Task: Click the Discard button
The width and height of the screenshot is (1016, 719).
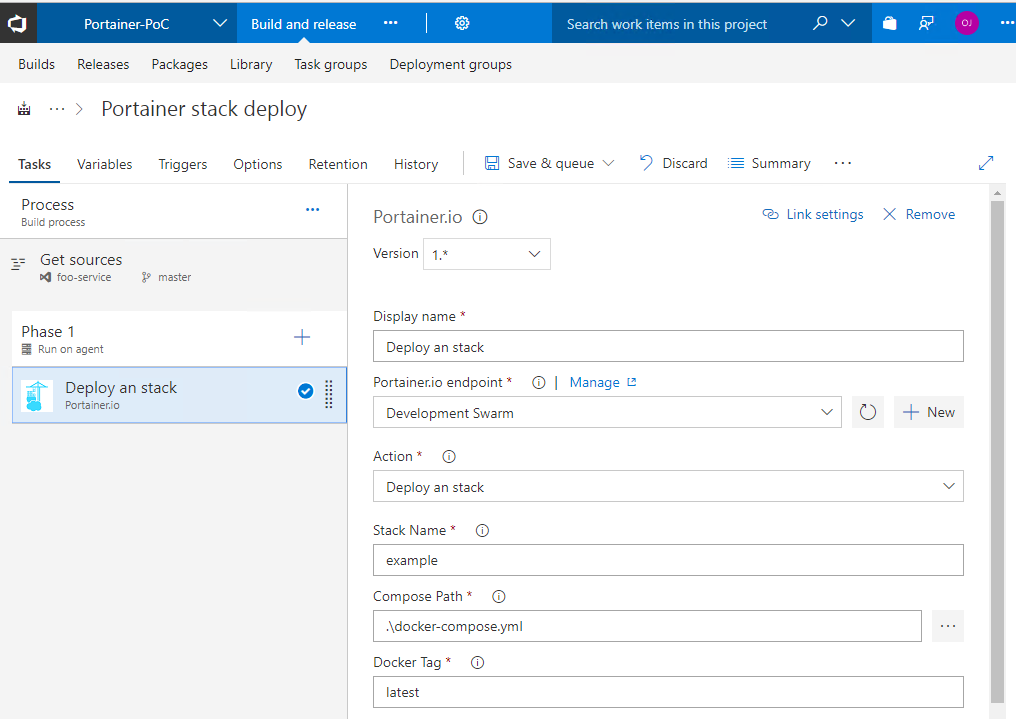Action: [673, 163]
